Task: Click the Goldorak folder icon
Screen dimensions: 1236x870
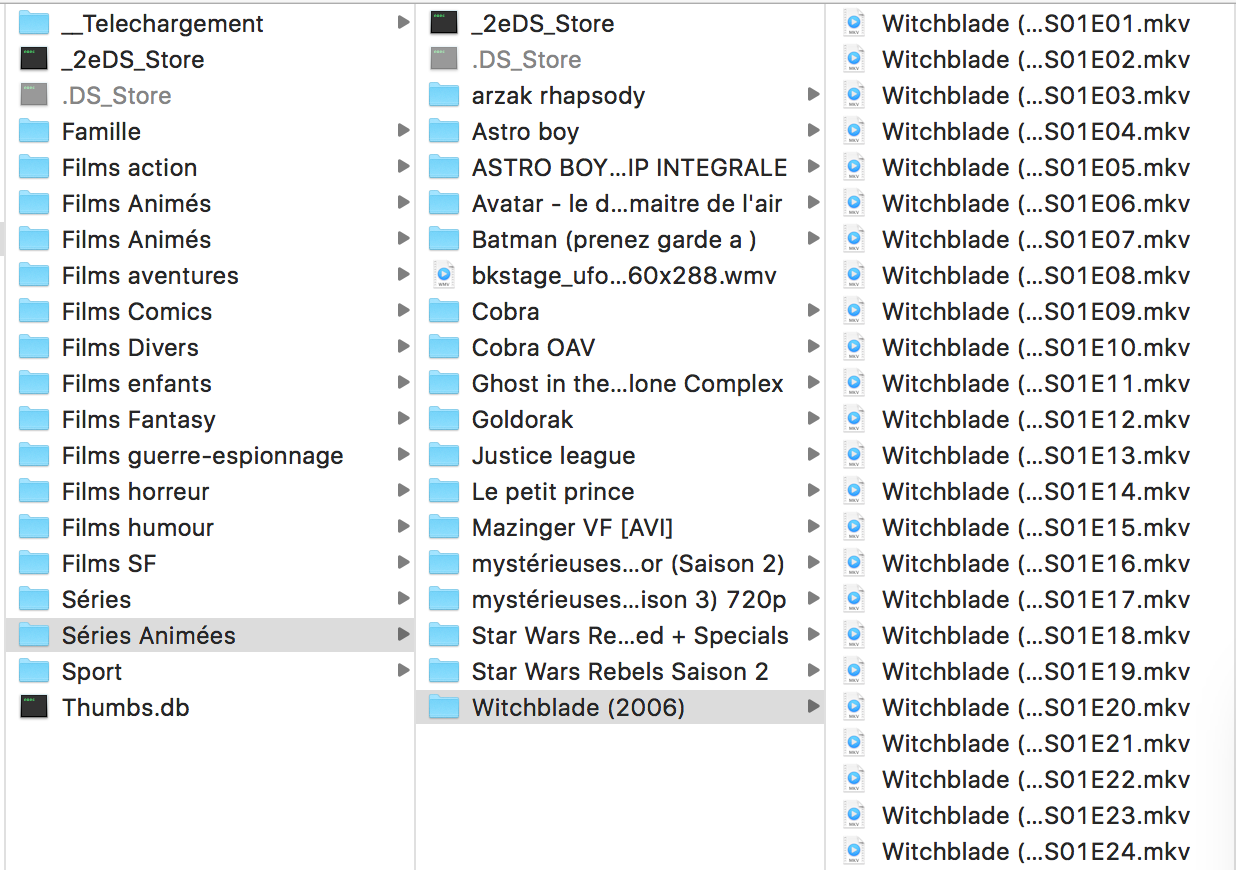Action: pos(444,419)
